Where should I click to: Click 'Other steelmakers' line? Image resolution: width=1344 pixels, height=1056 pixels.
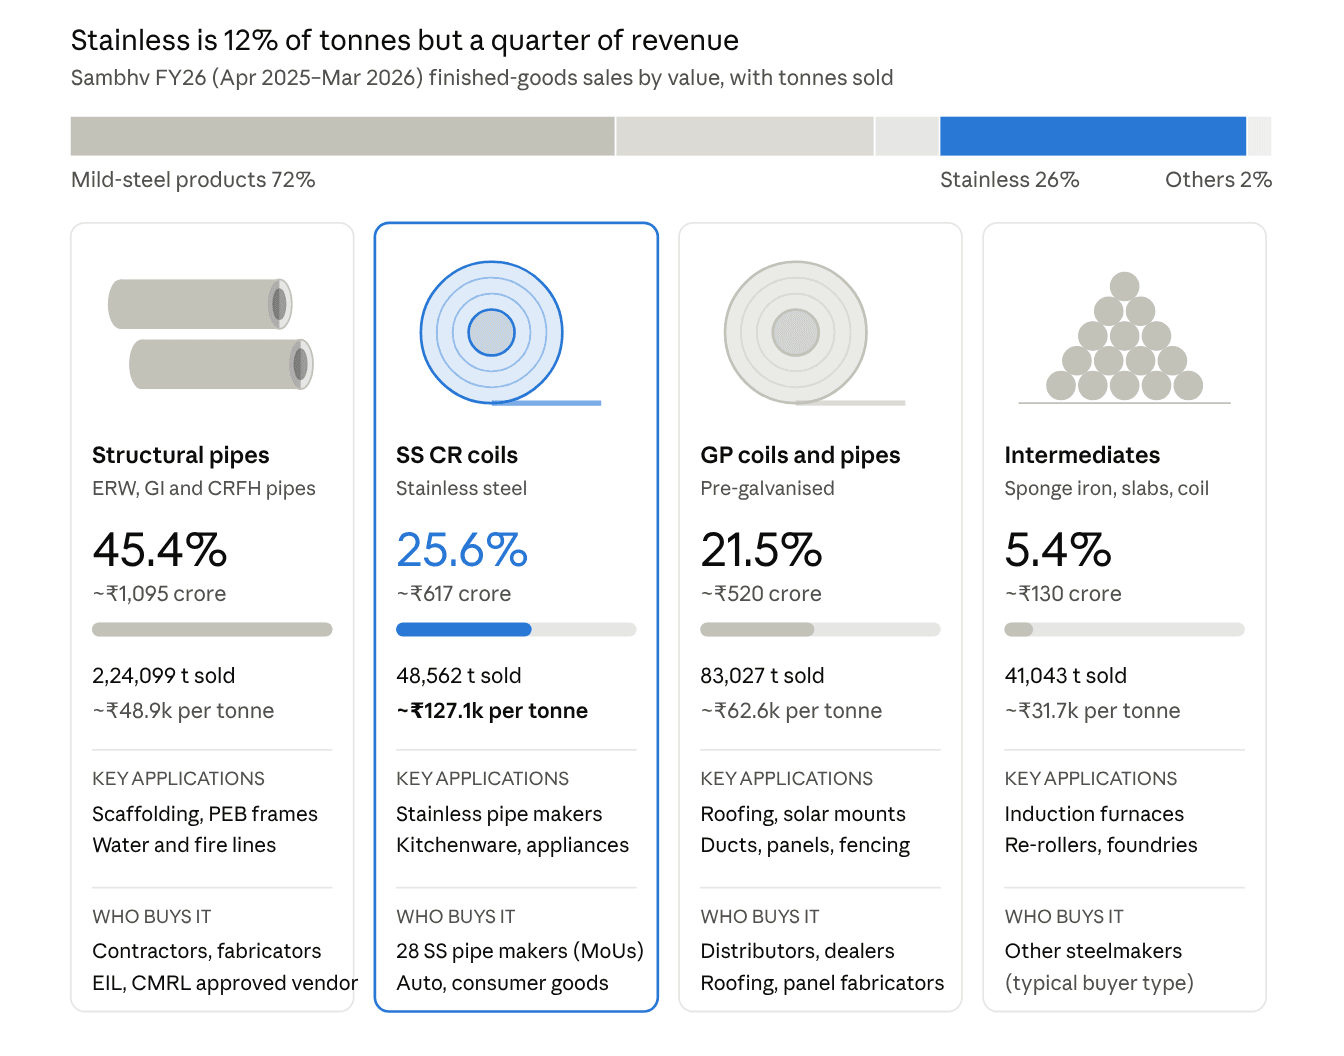pos(1093,951)
